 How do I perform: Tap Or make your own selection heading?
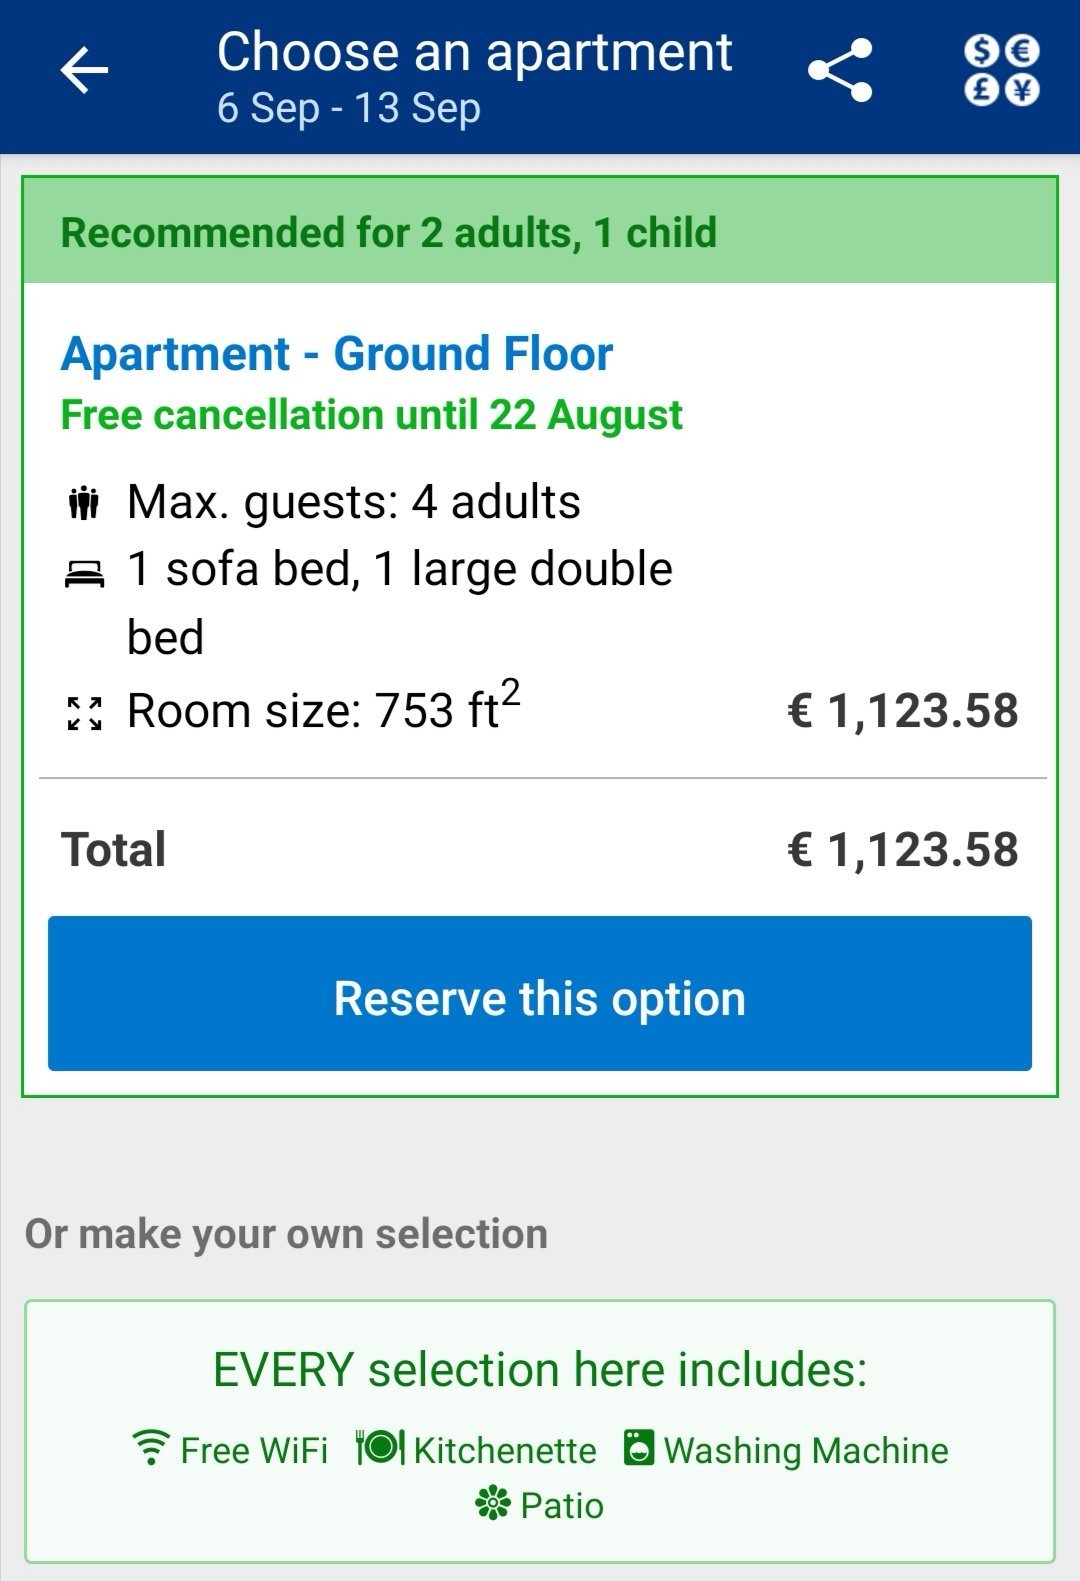pyautogui.click(x=286, y=1234)
